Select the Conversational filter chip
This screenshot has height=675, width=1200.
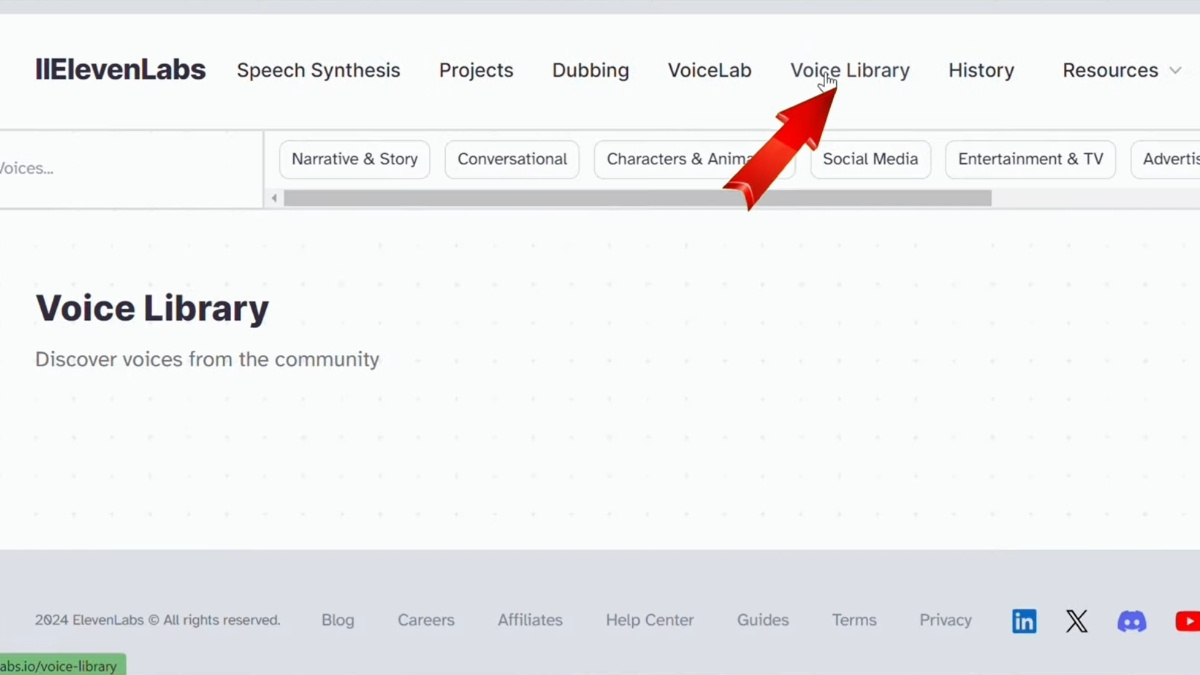coord(512,159)
